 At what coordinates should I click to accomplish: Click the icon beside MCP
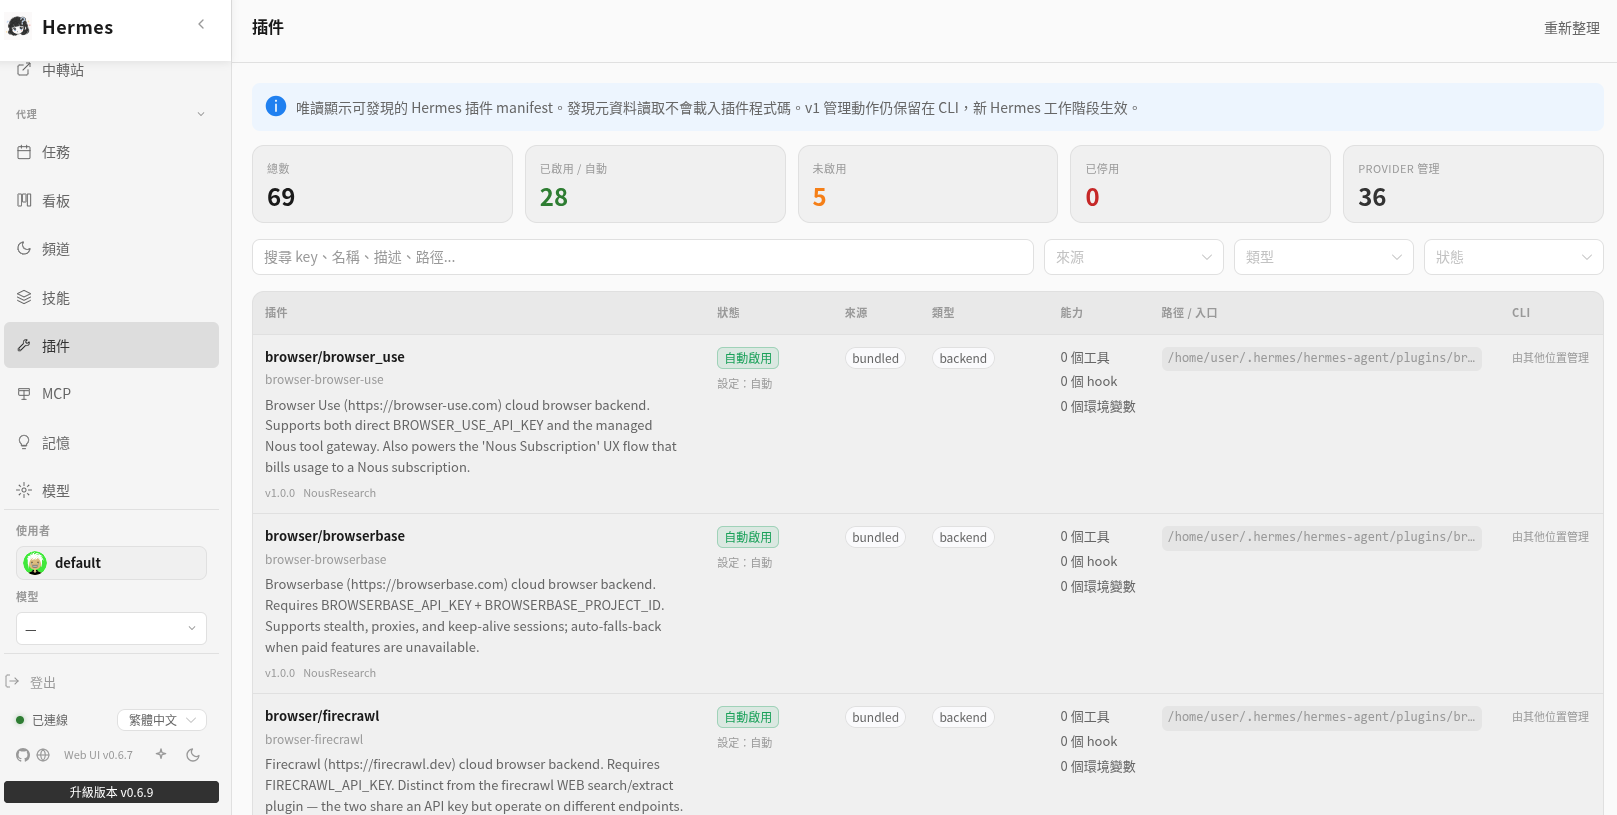(24, 394)
